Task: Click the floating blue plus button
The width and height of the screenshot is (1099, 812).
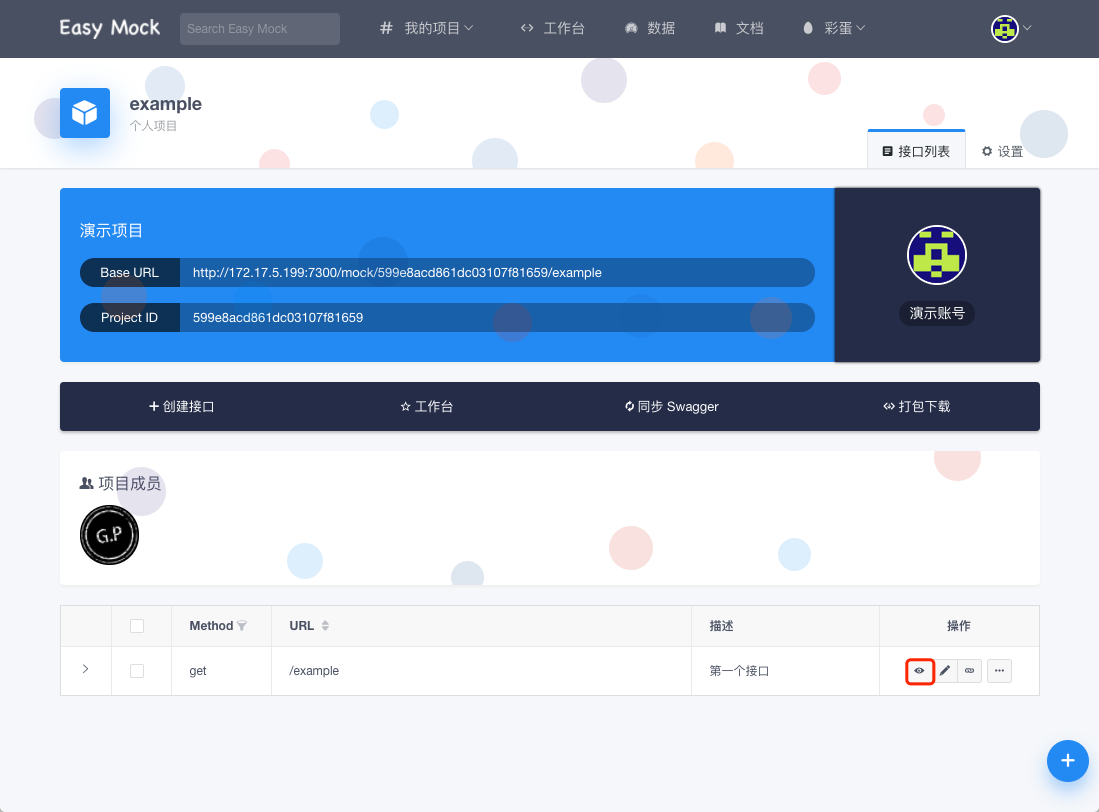Action: pos(1067,761)
